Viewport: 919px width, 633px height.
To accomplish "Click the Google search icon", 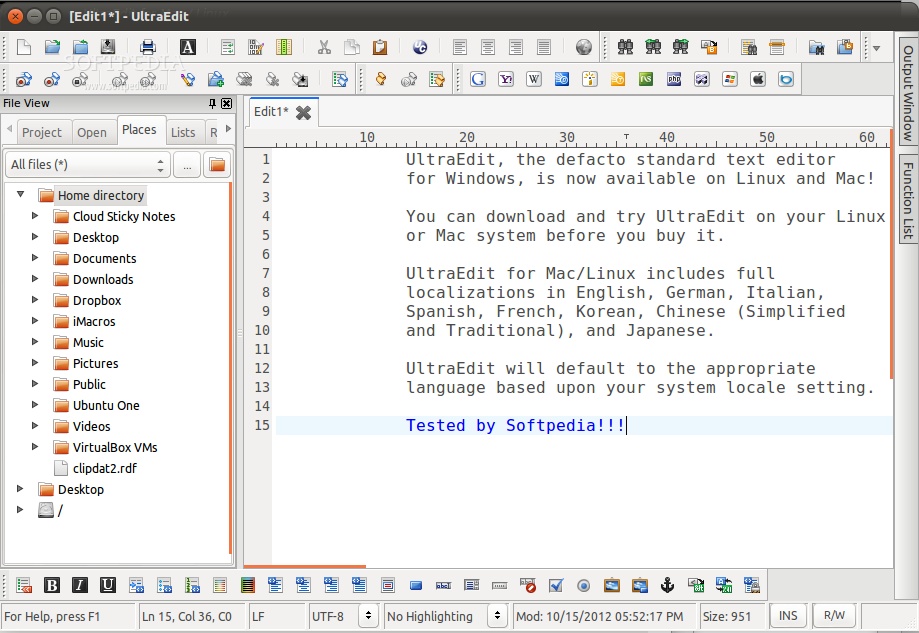I will pyautogui.click(x=478, y=79).
